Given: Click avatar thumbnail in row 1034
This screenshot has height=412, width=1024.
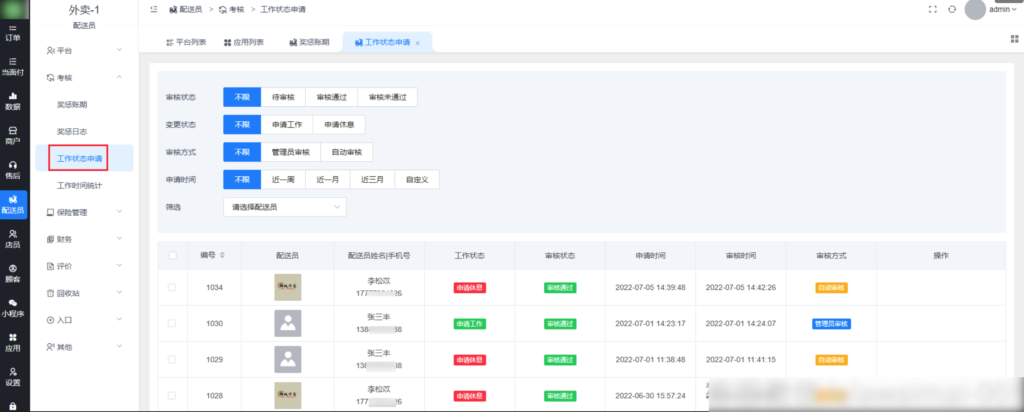Looking at the screenshot, I should [x=287, y=287].
